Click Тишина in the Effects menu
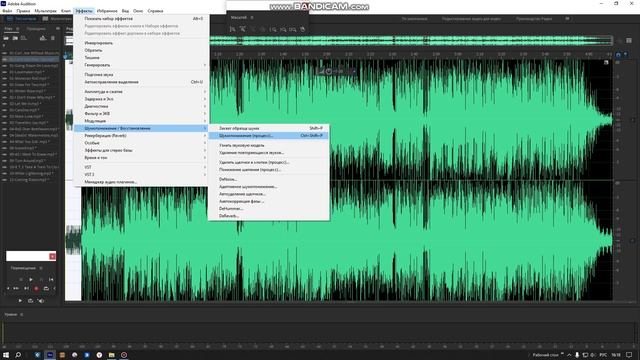Image resolution: width=640 pixels, height=360 pixels. click(141, 58)
